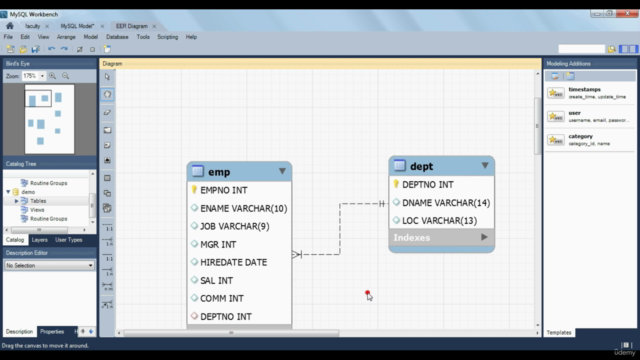Click the emp table title header
640x360 pixels.
point(239,171)
